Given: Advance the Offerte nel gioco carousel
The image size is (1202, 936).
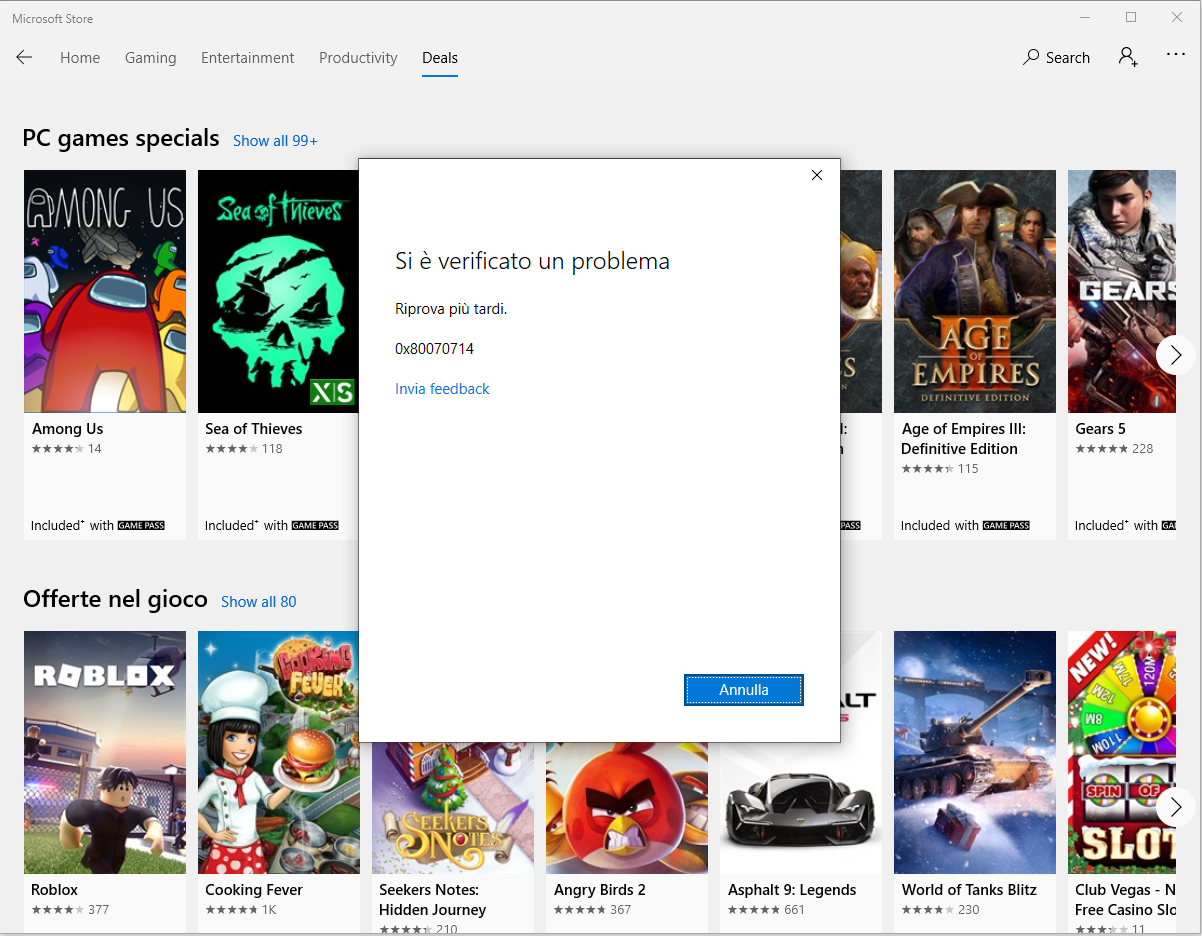Looking at the screenshot, I should 1175,806.
